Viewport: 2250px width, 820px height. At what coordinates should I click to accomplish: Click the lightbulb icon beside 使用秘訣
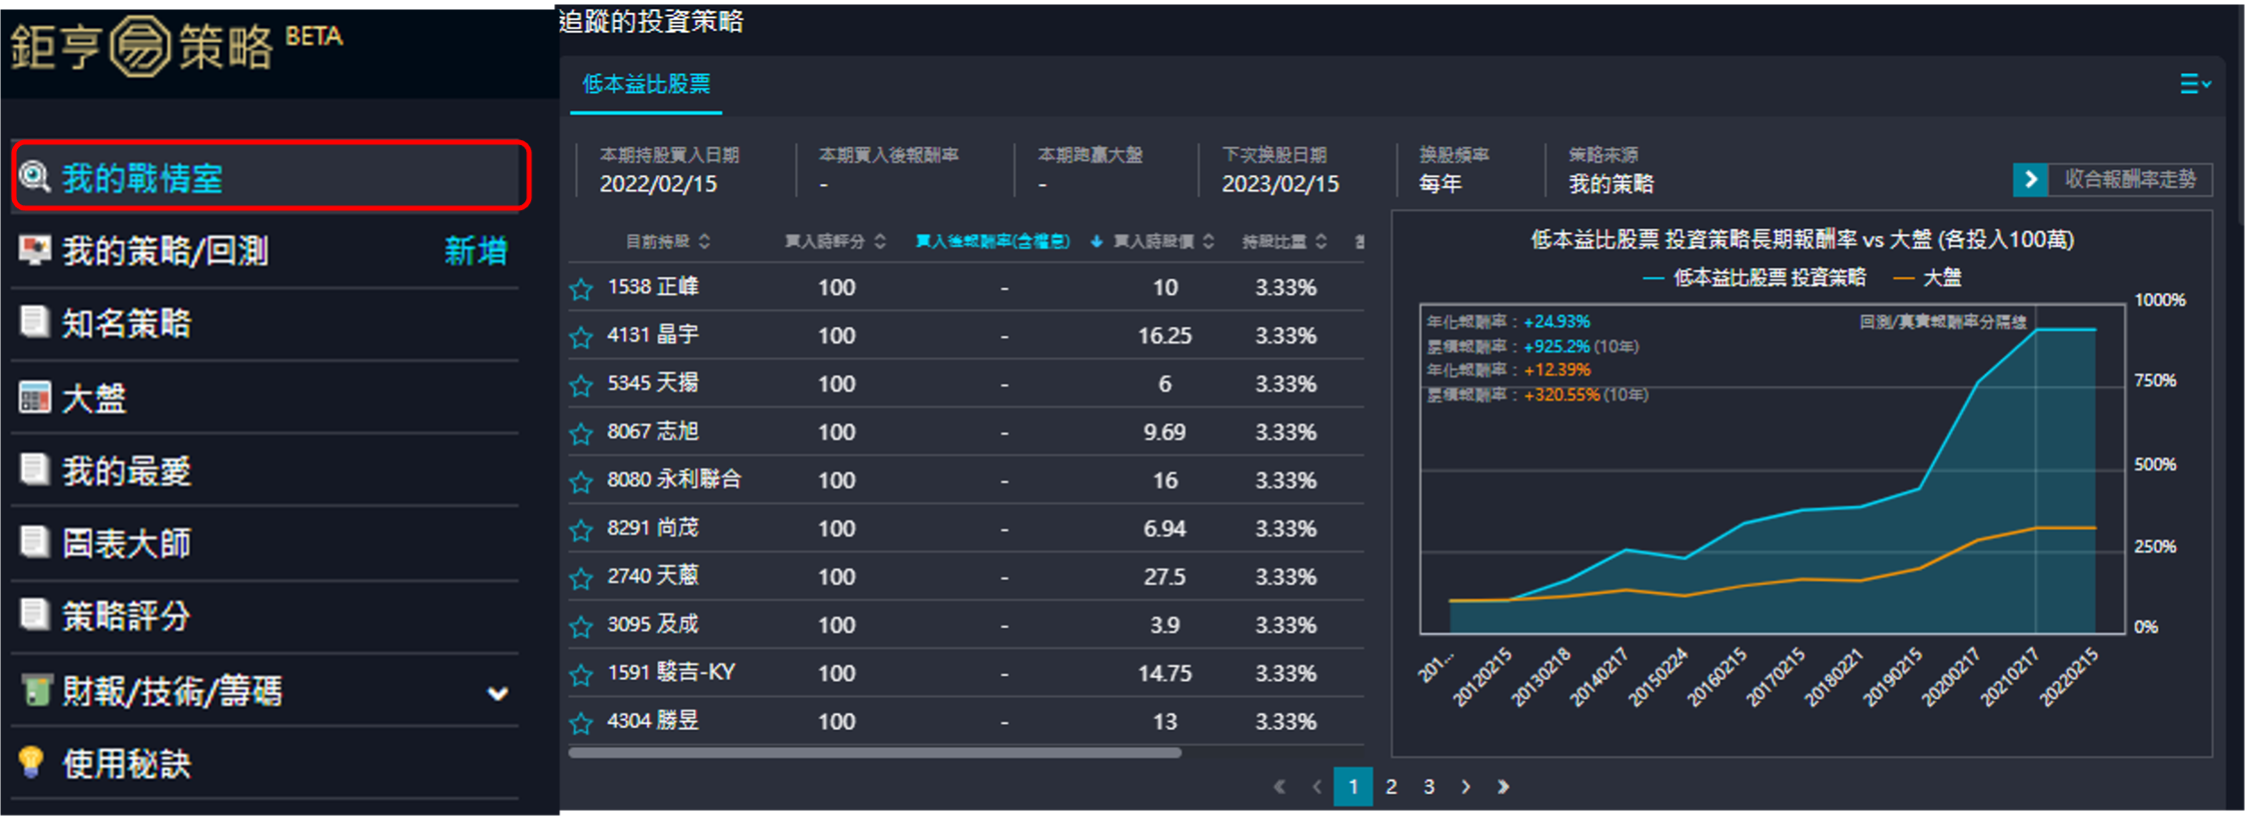[32, 762]
